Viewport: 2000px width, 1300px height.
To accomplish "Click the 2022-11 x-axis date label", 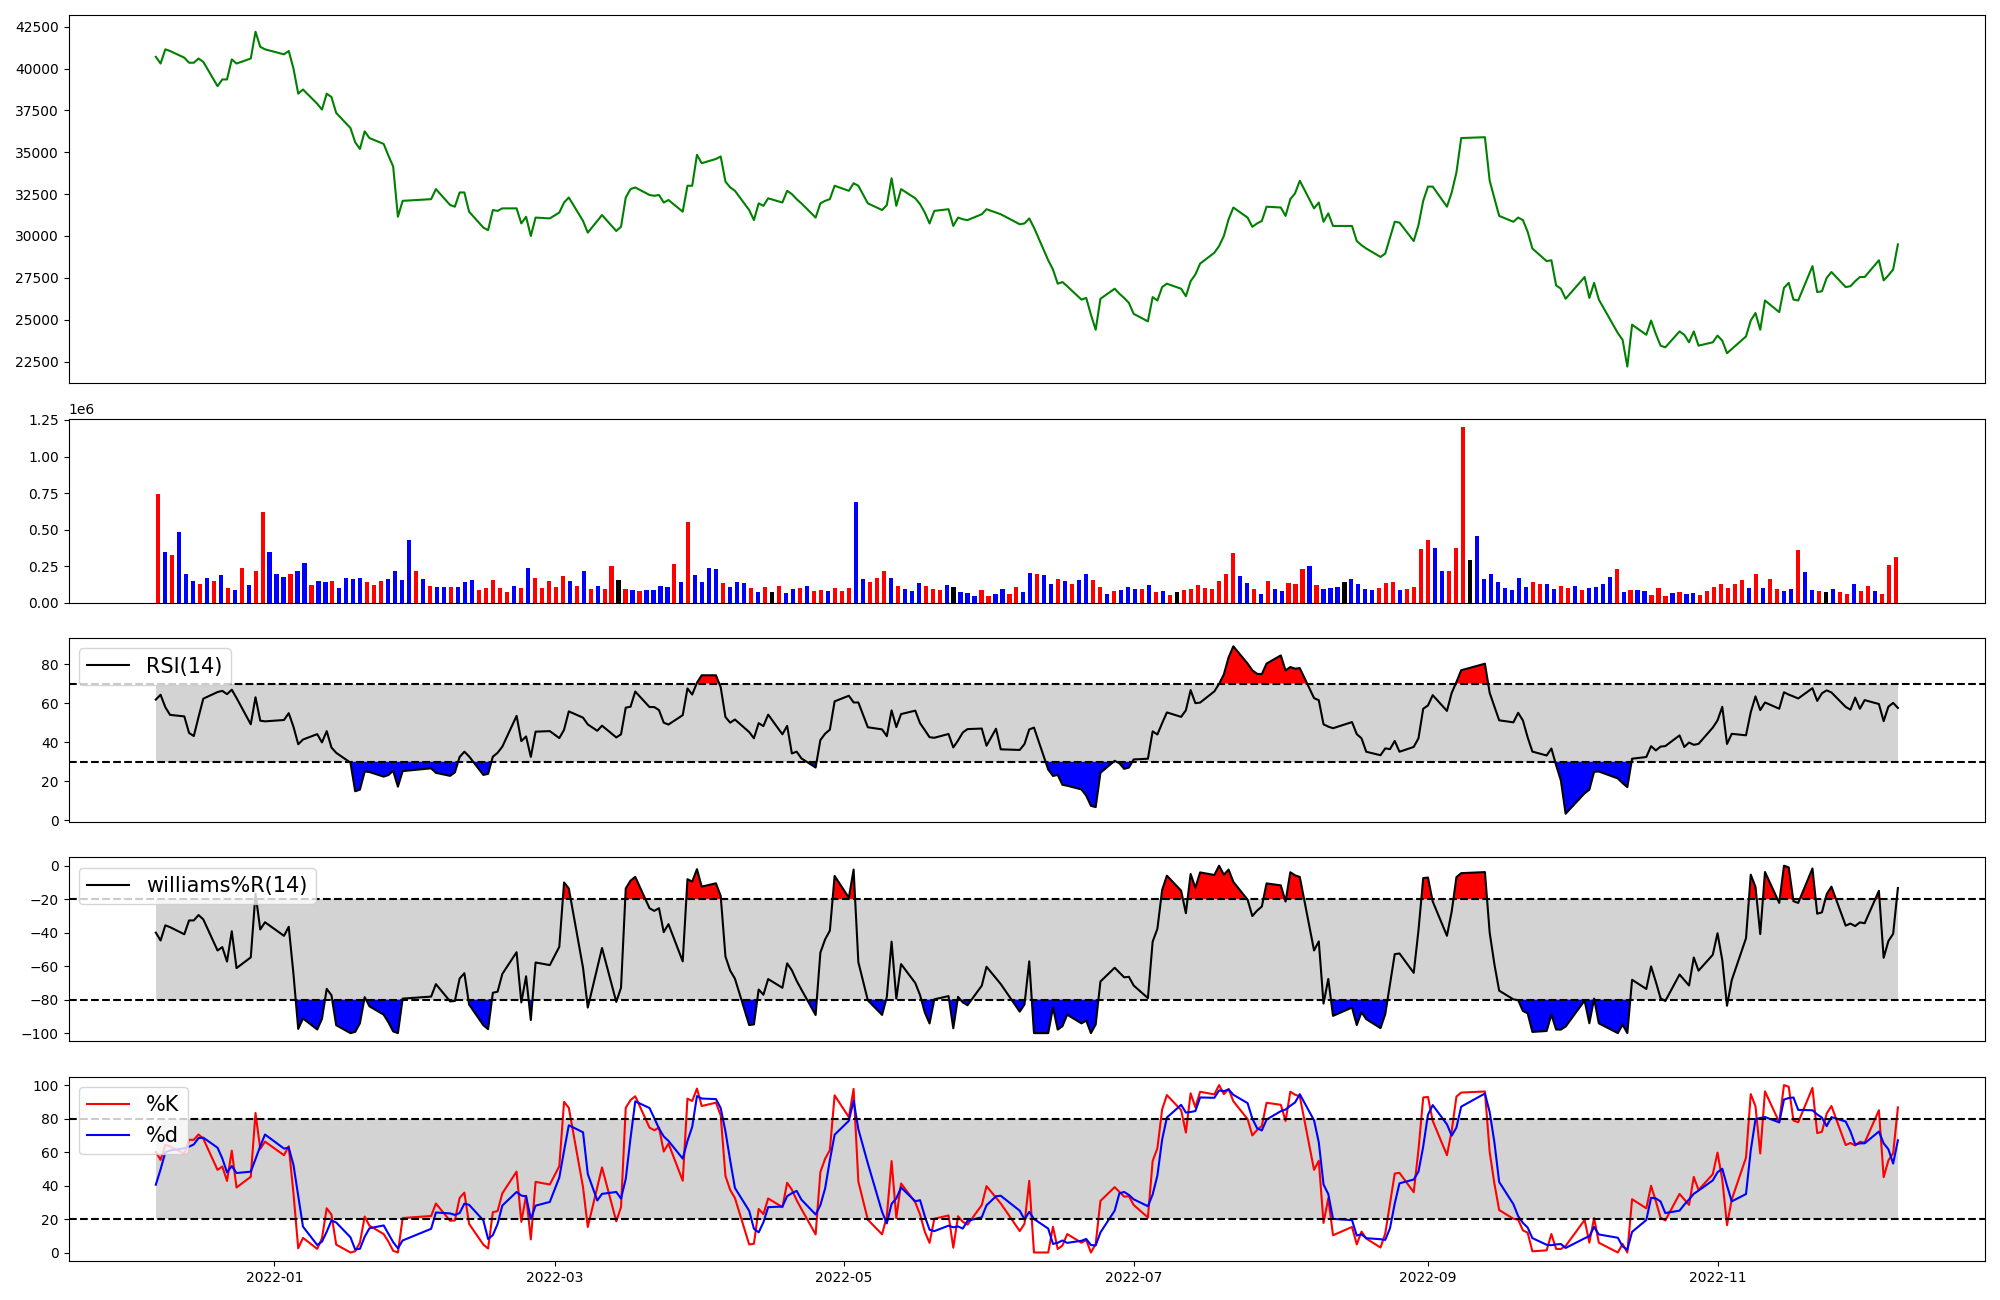I will [x=1718, y=1277].
